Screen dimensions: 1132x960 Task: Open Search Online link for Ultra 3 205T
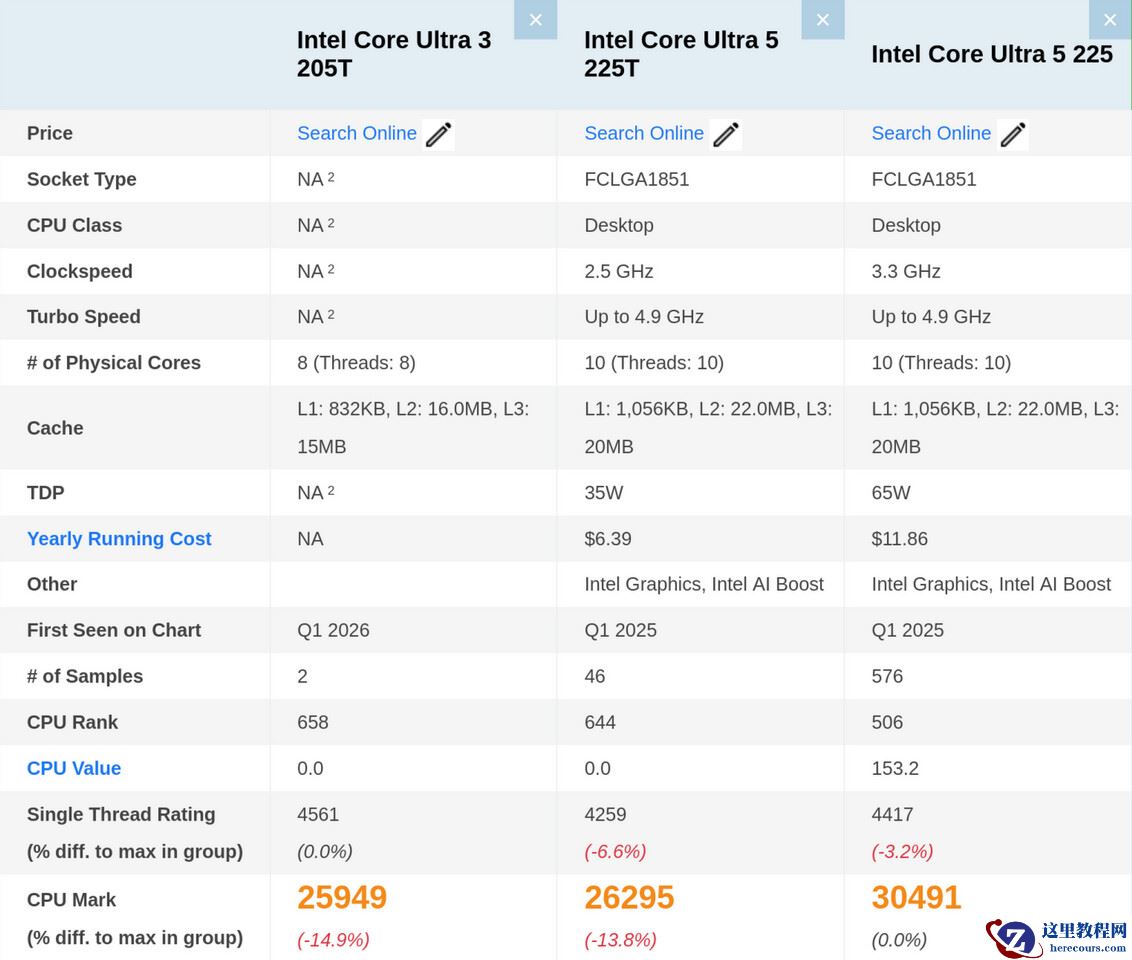click(x=357, y=134)
